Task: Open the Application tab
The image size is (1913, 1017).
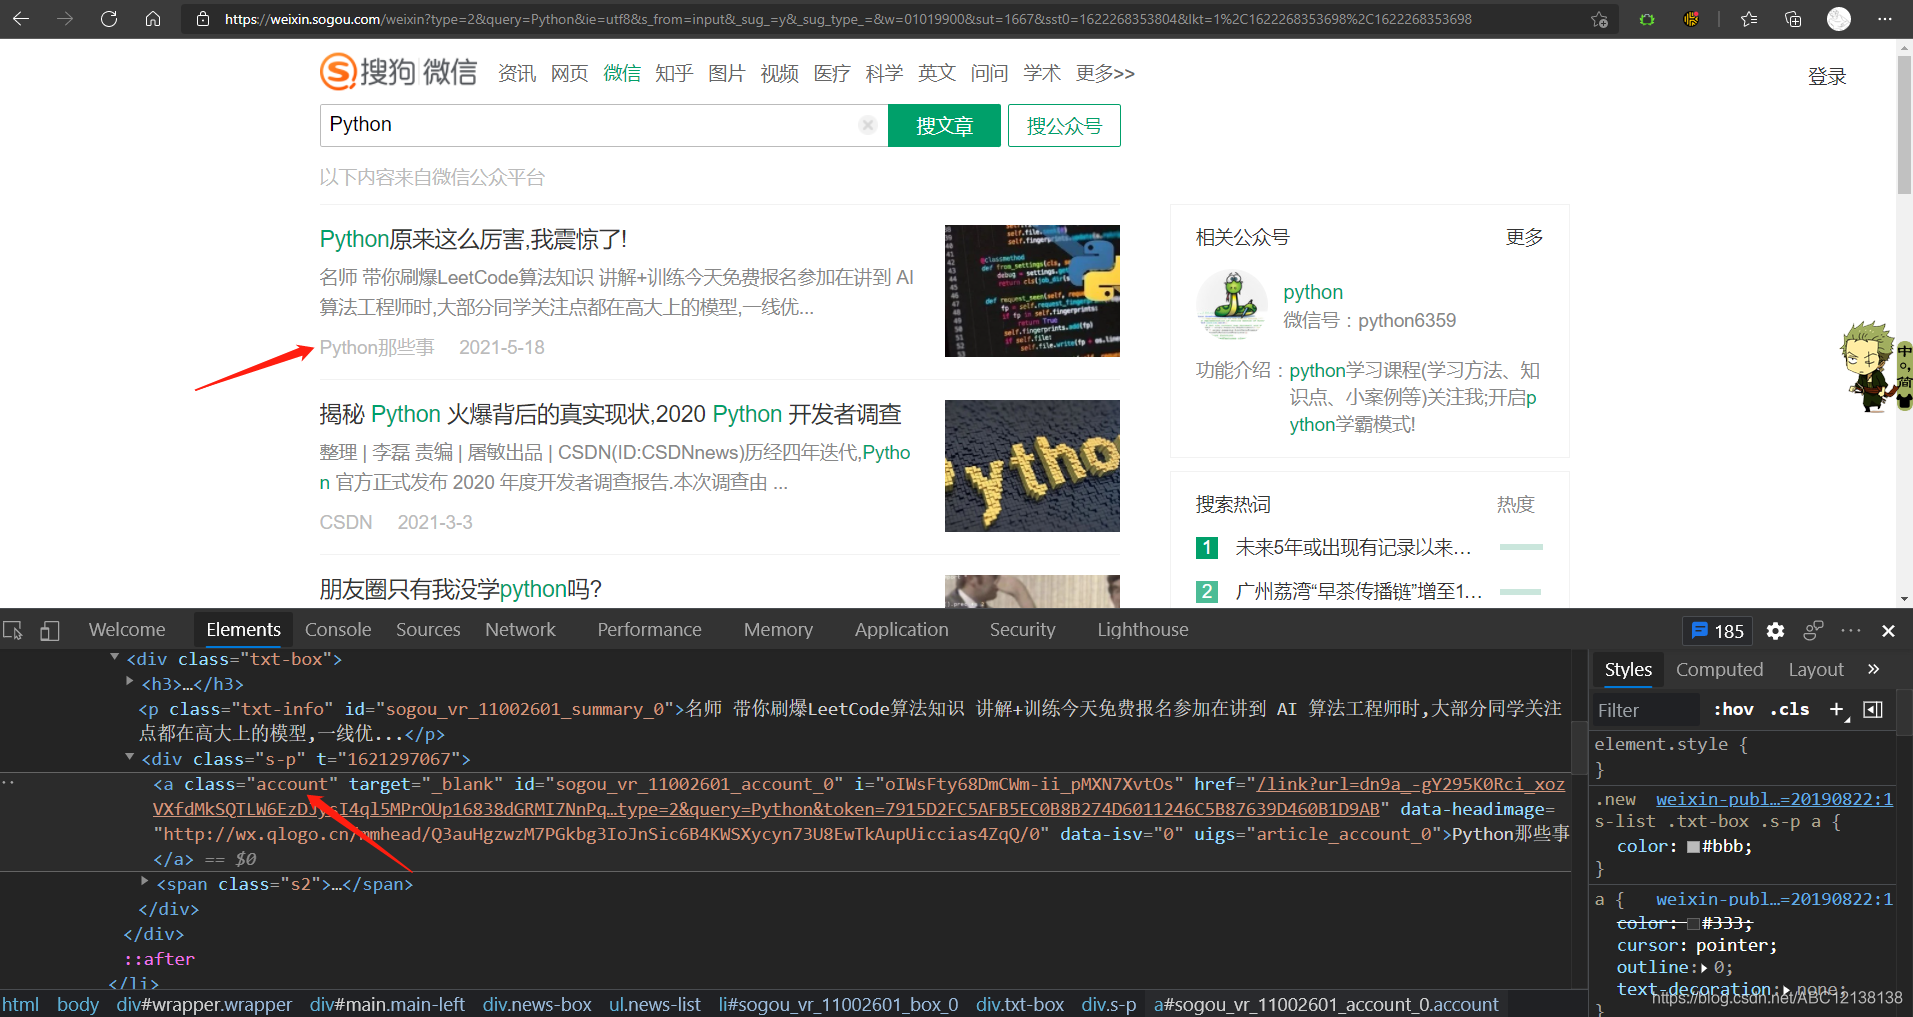Action: tap(901, 630)
